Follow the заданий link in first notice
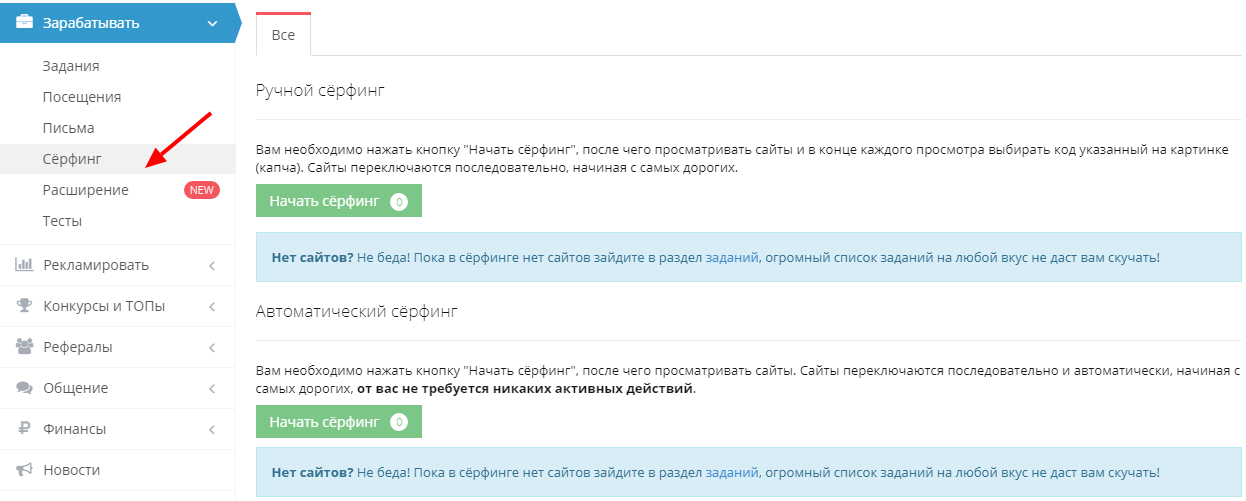The width and height of the screenshot is (1246, 501). (x=731, y=257)
